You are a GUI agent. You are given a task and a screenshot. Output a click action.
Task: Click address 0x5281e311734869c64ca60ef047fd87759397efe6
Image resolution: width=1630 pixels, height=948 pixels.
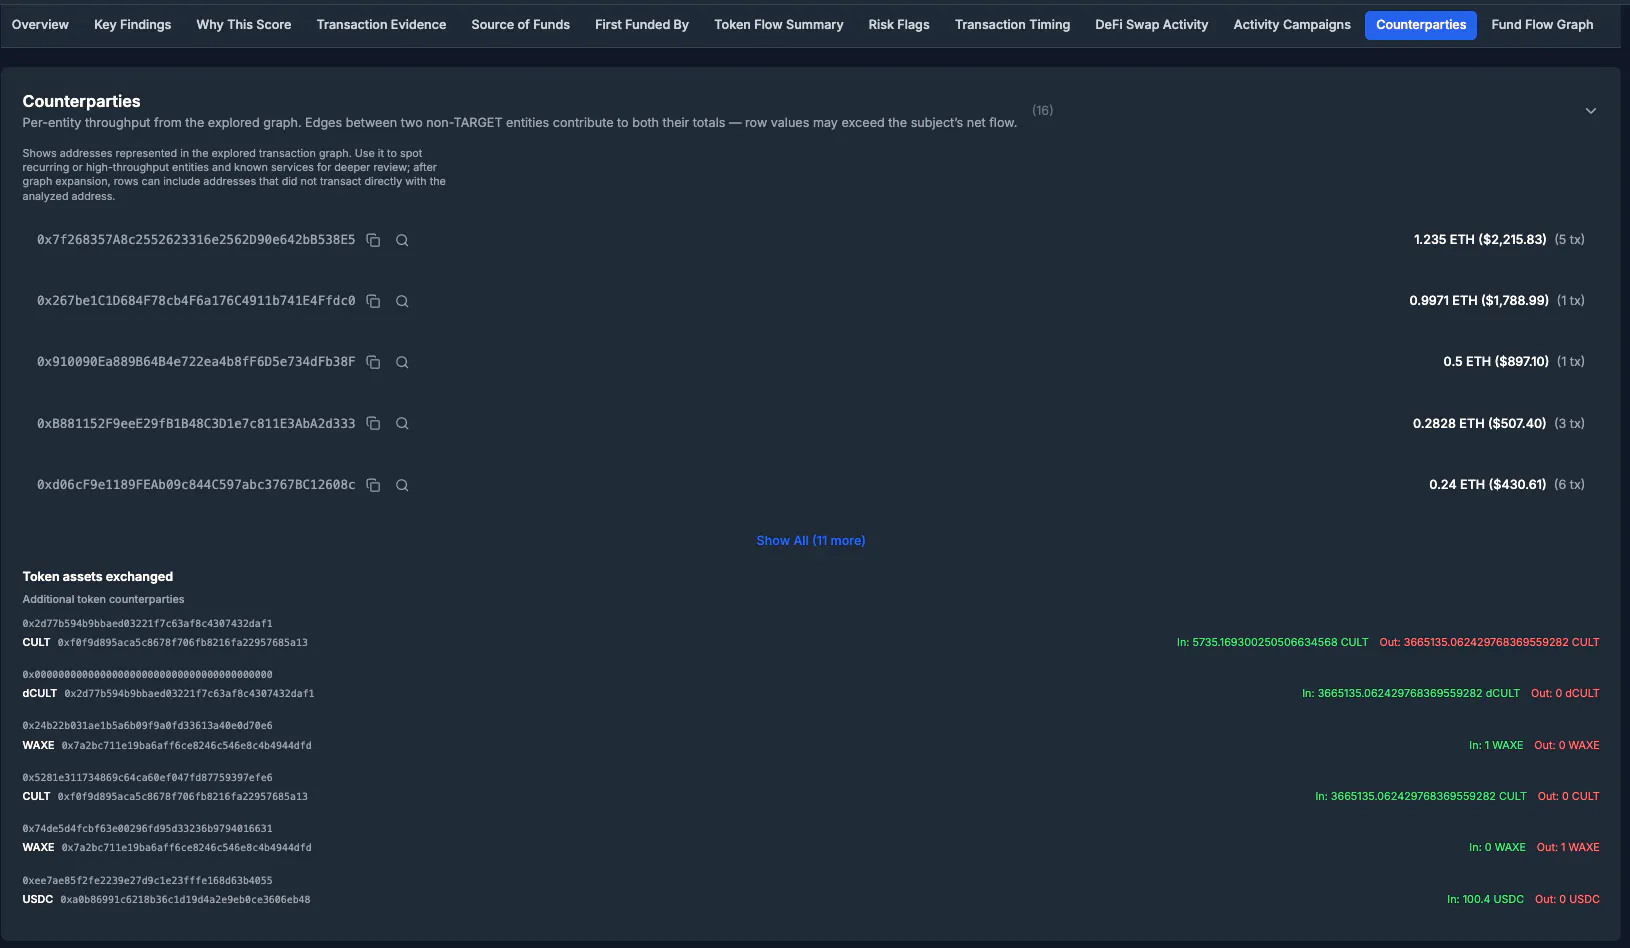(147, 777)
